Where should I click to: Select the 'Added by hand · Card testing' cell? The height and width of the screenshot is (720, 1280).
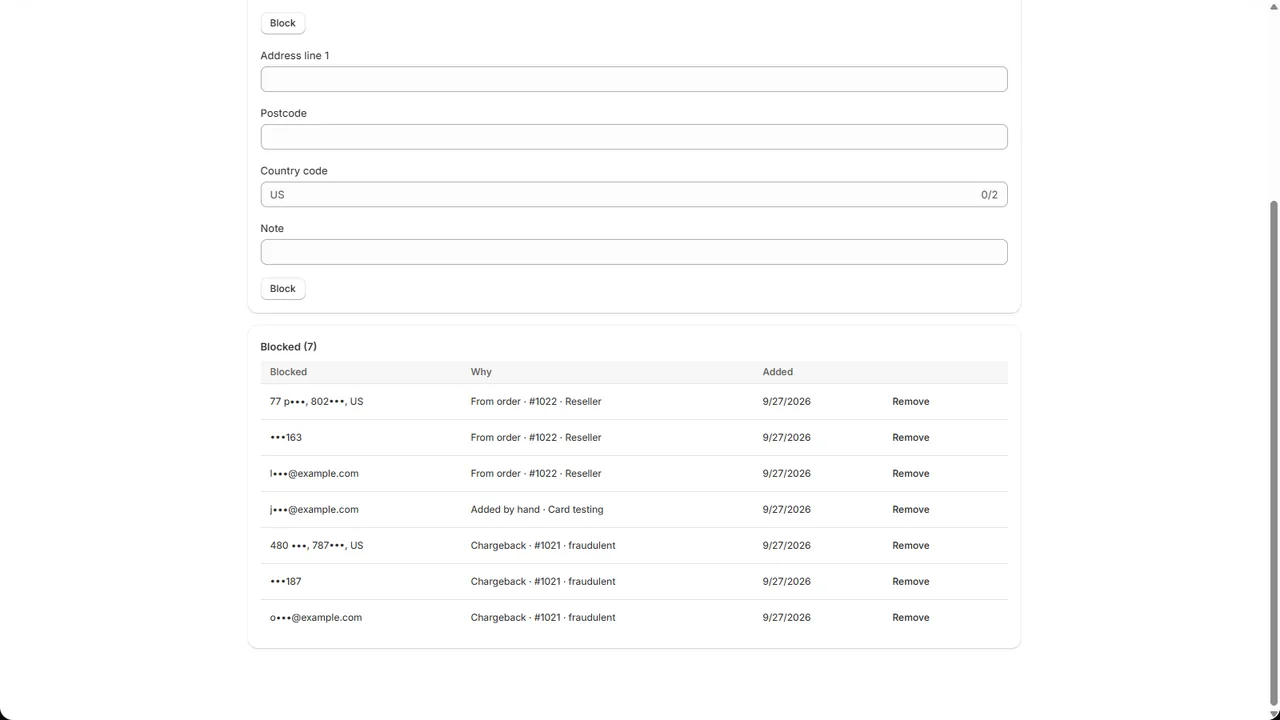[x=537, y=510]
